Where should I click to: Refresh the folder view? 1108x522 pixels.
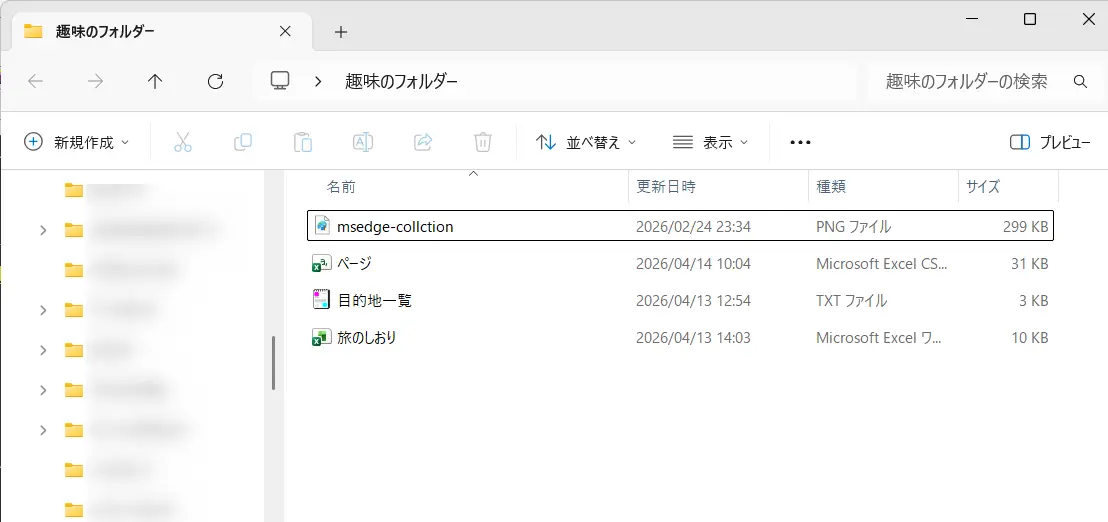pyautogui.click(x=215, y=82)
